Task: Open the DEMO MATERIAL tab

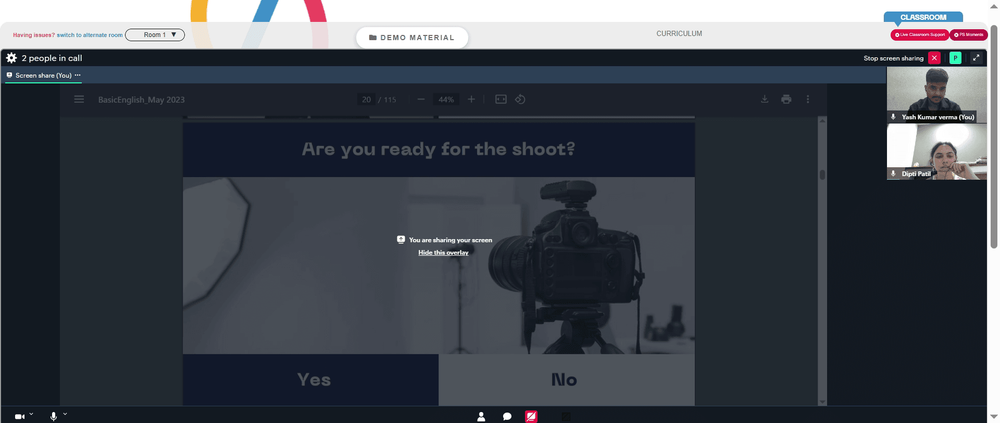Action: coord(412,38)
